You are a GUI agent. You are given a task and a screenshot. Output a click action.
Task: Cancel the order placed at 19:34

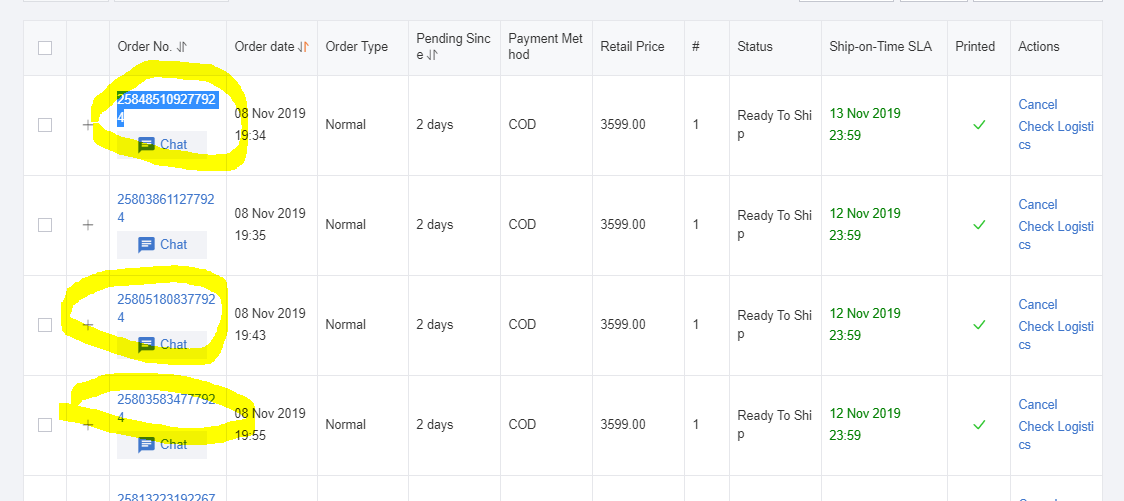[1037, 104]
